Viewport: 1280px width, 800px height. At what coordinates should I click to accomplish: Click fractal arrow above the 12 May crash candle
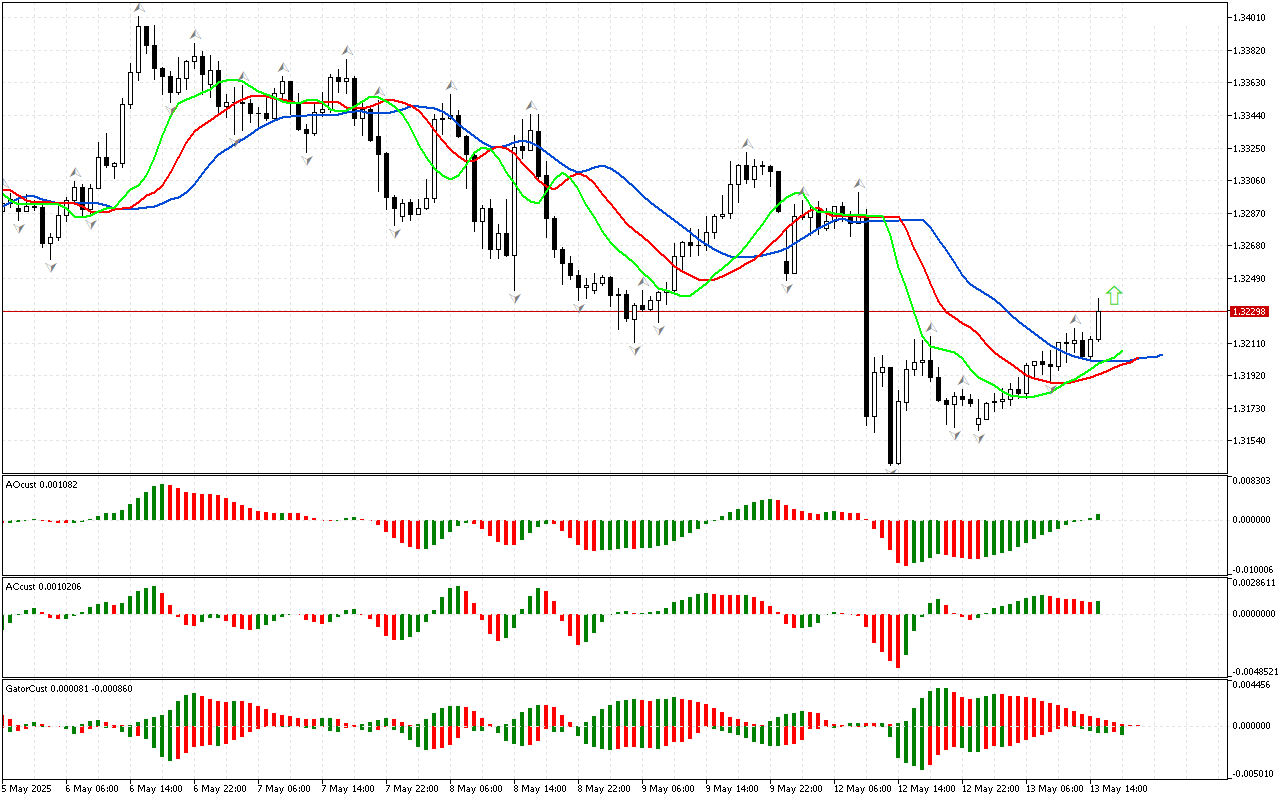click(858, 184)
